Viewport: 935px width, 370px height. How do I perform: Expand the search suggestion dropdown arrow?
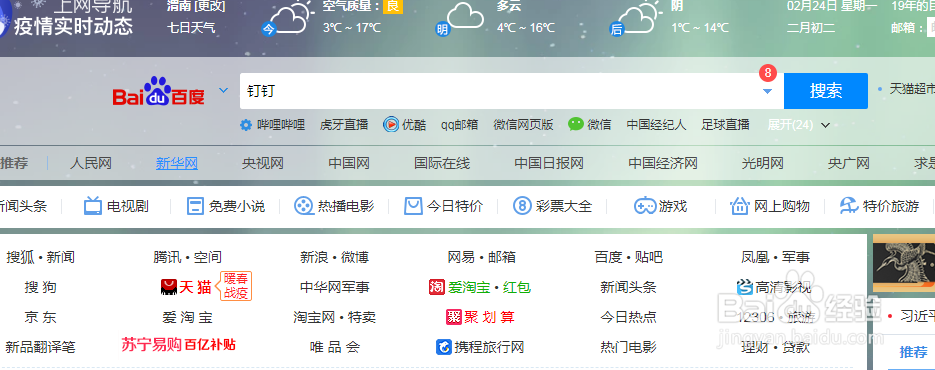[767, 91]
